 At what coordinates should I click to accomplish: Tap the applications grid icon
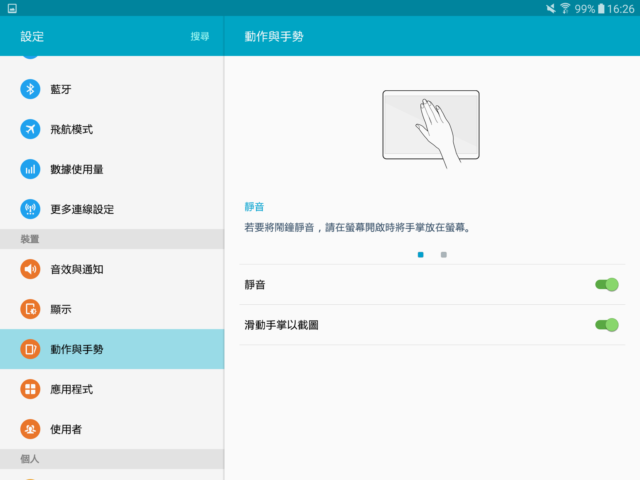point(30,389)
